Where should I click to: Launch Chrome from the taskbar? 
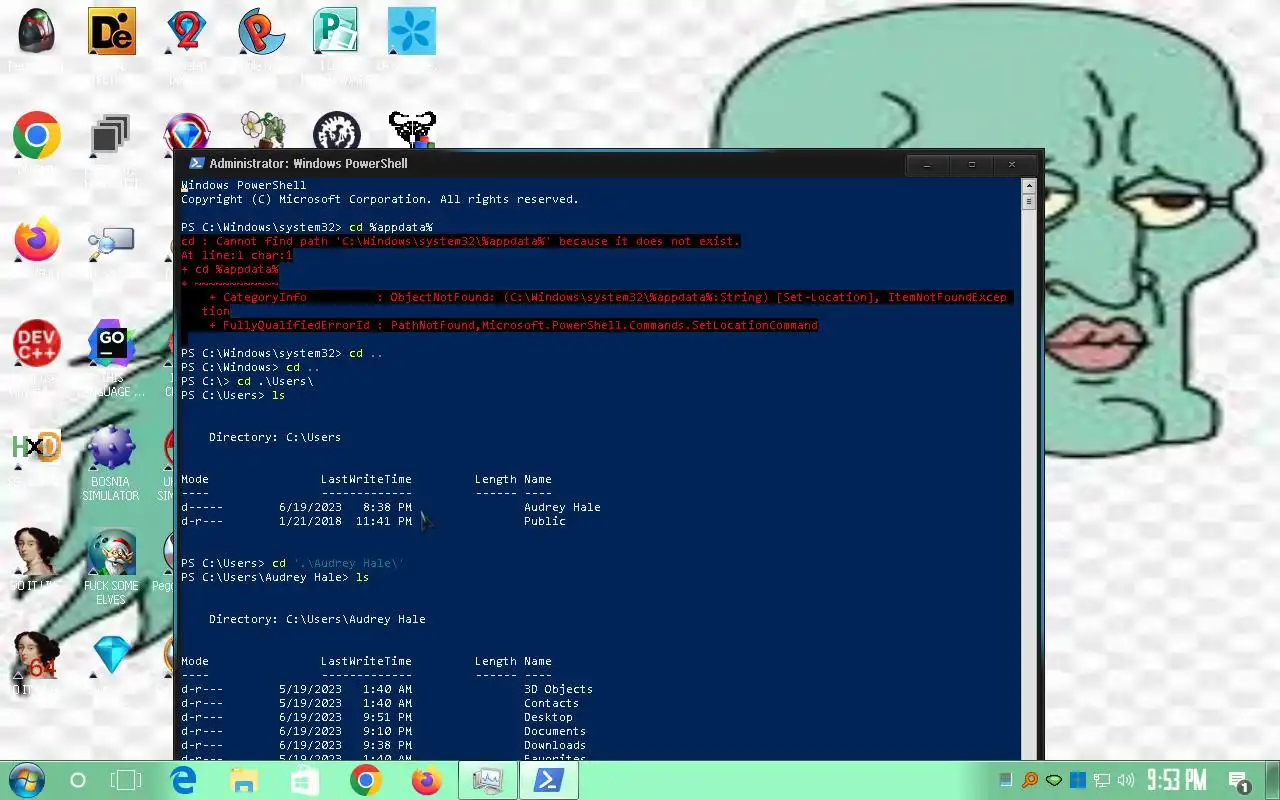click(x=366, y=780)
